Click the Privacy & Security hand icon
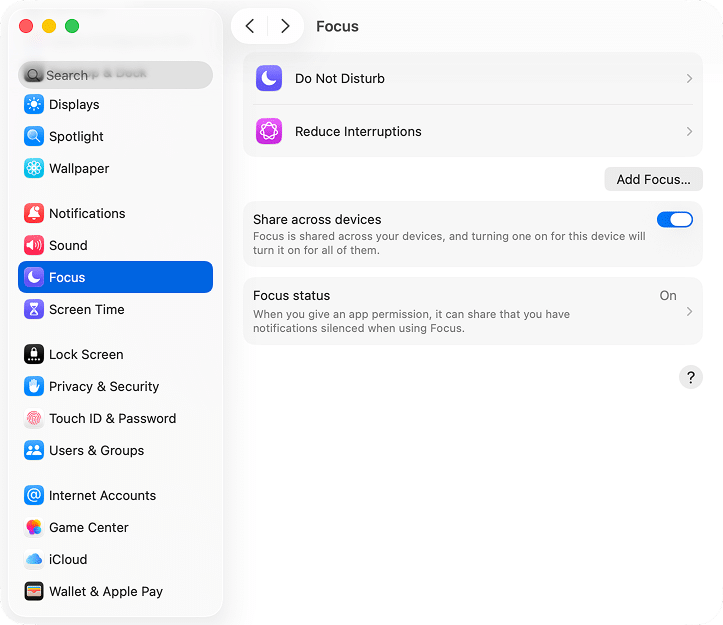Screen dimensions: 723x625 (34, 386)
